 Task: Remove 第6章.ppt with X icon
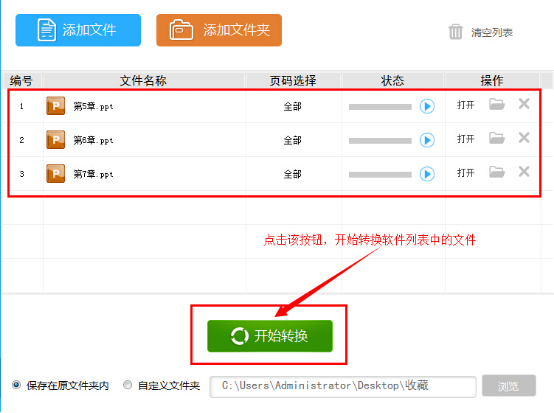coord(524,137)
